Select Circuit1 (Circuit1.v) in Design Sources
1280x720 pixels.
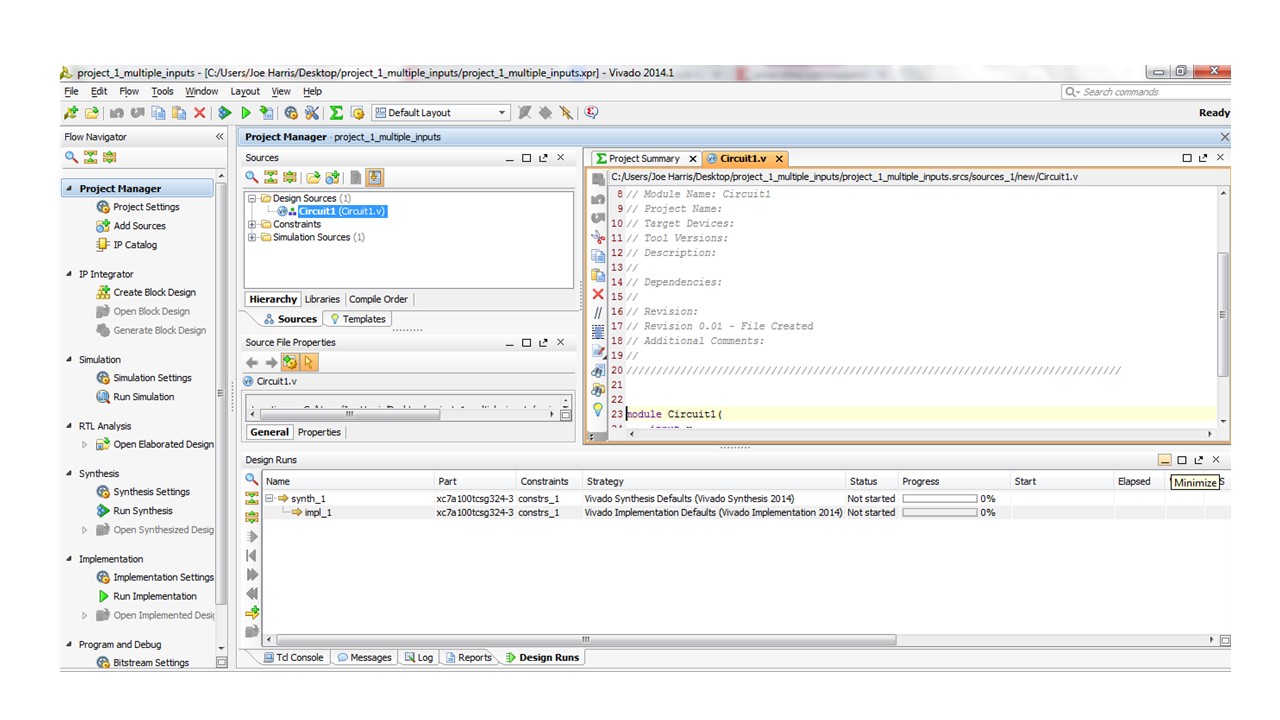click(x=342, y=211)
